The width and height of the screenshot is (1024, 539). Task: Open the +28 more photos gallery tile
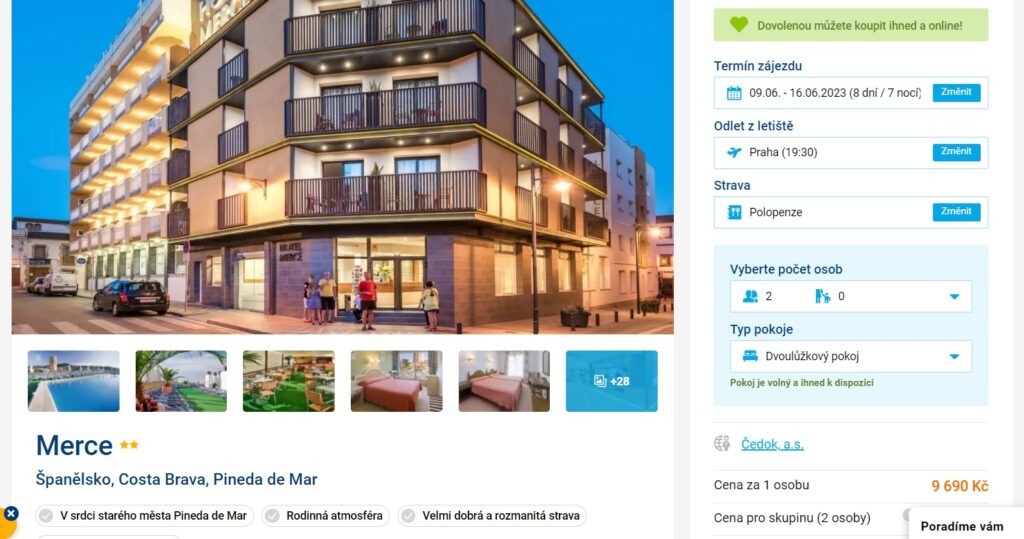click(611, 381)
